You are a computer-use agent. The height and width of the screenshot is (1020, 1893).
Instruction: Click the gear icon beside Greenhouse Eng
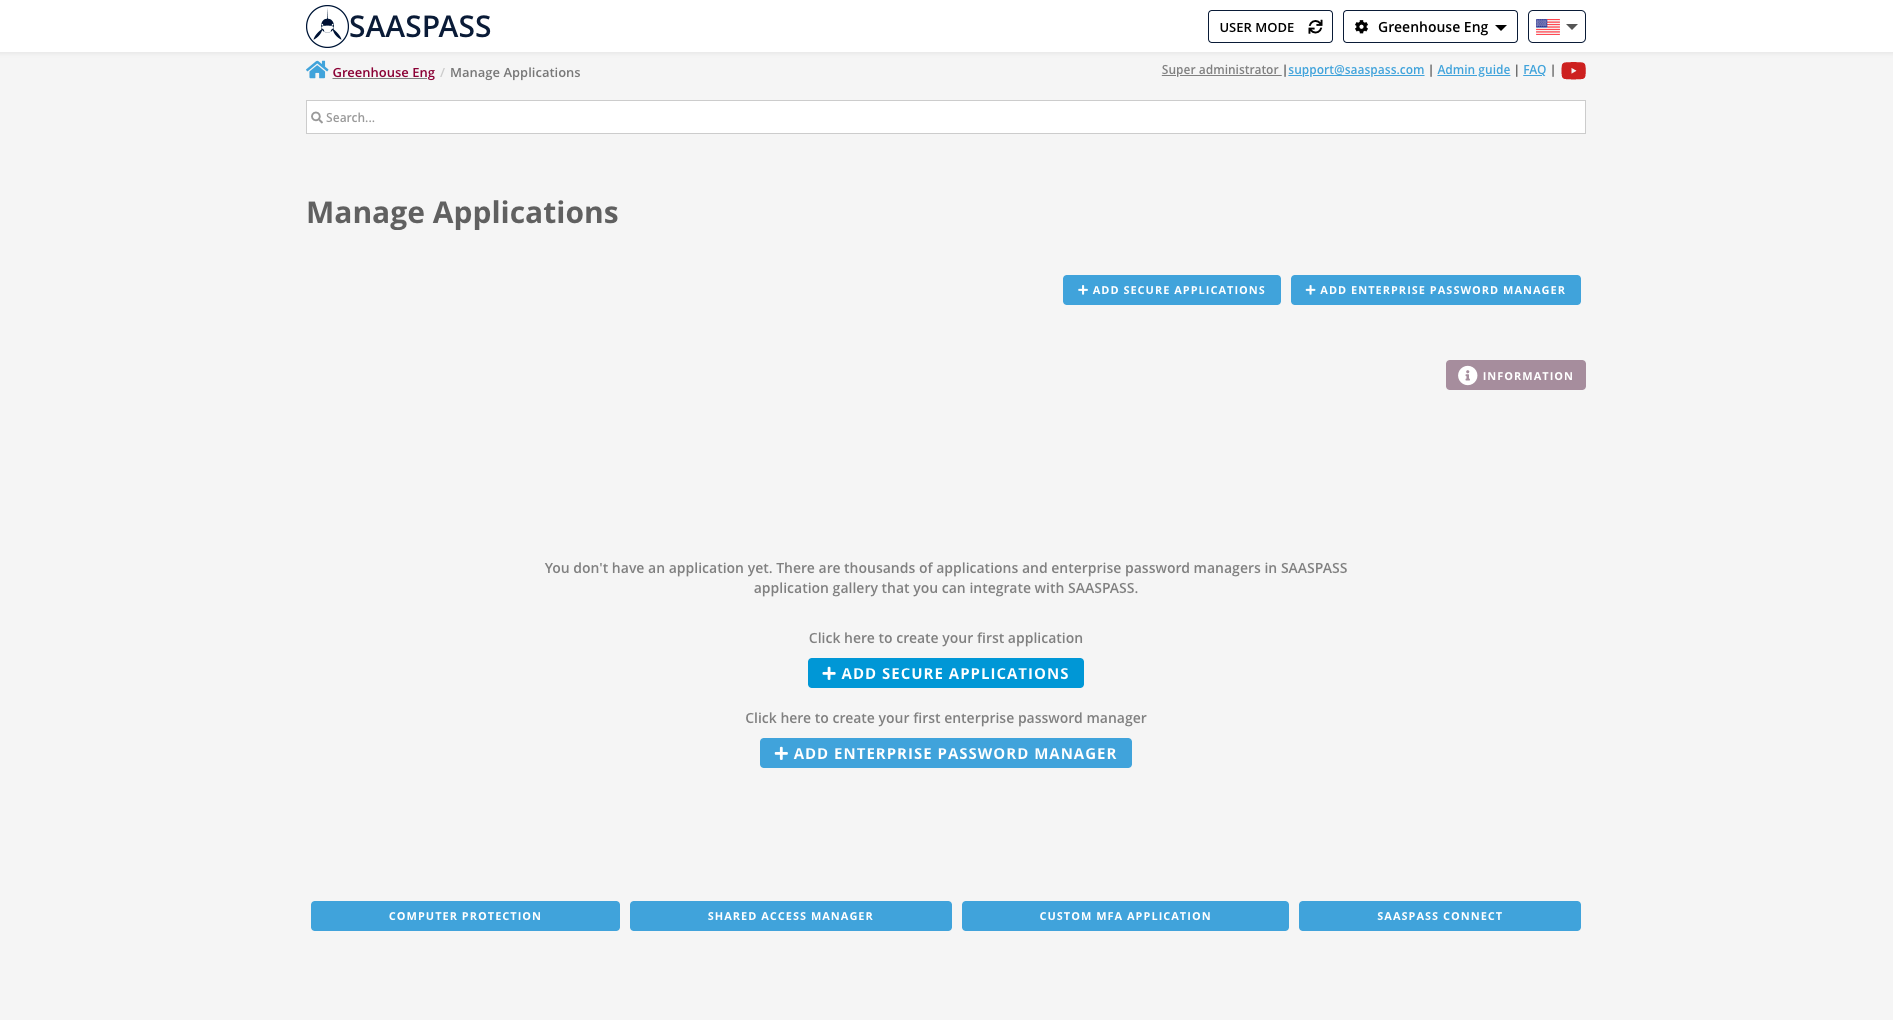[x=1361, y=27]
